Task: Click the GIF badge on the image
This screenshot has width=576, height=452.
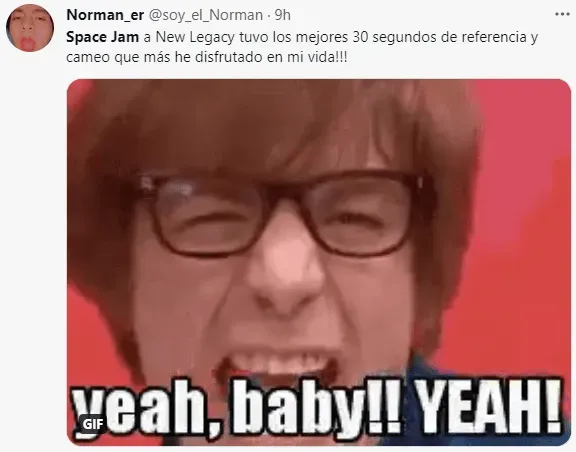Action: point(93,424)
